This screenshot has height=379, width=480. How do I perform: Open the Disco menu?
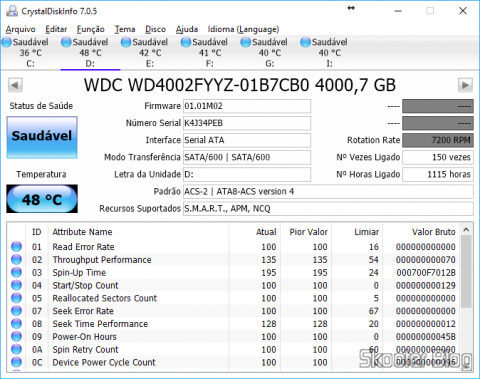(x=155, y=29)
